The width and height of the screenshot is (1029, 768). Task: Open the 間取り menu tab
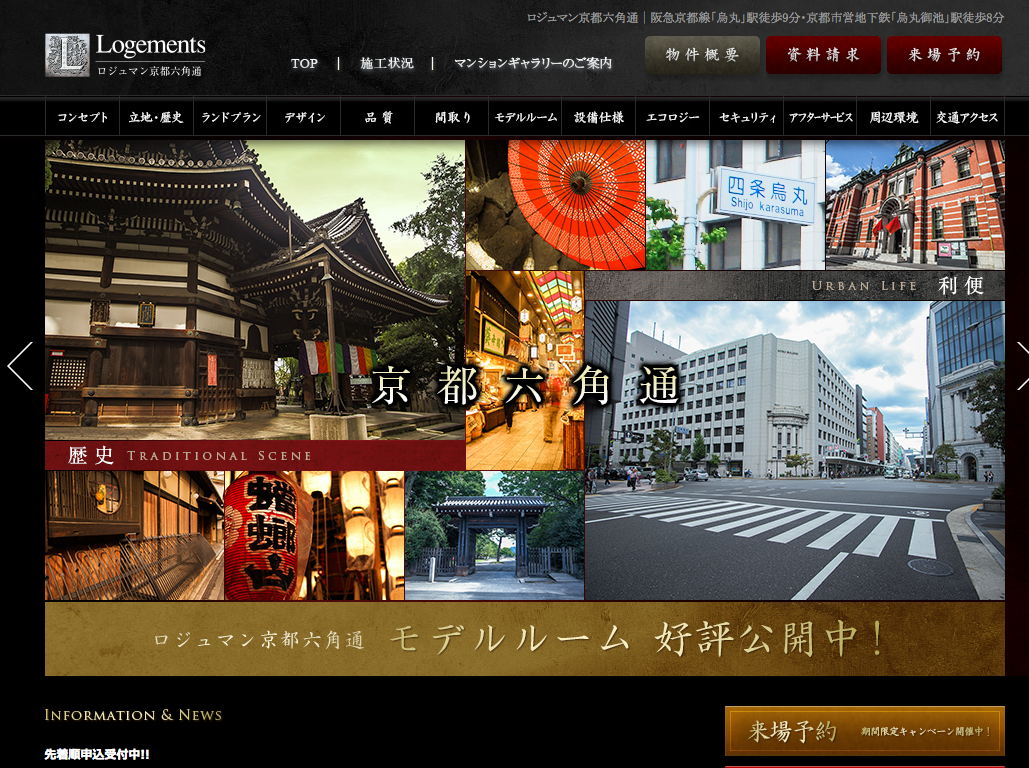tap(453, 117)
